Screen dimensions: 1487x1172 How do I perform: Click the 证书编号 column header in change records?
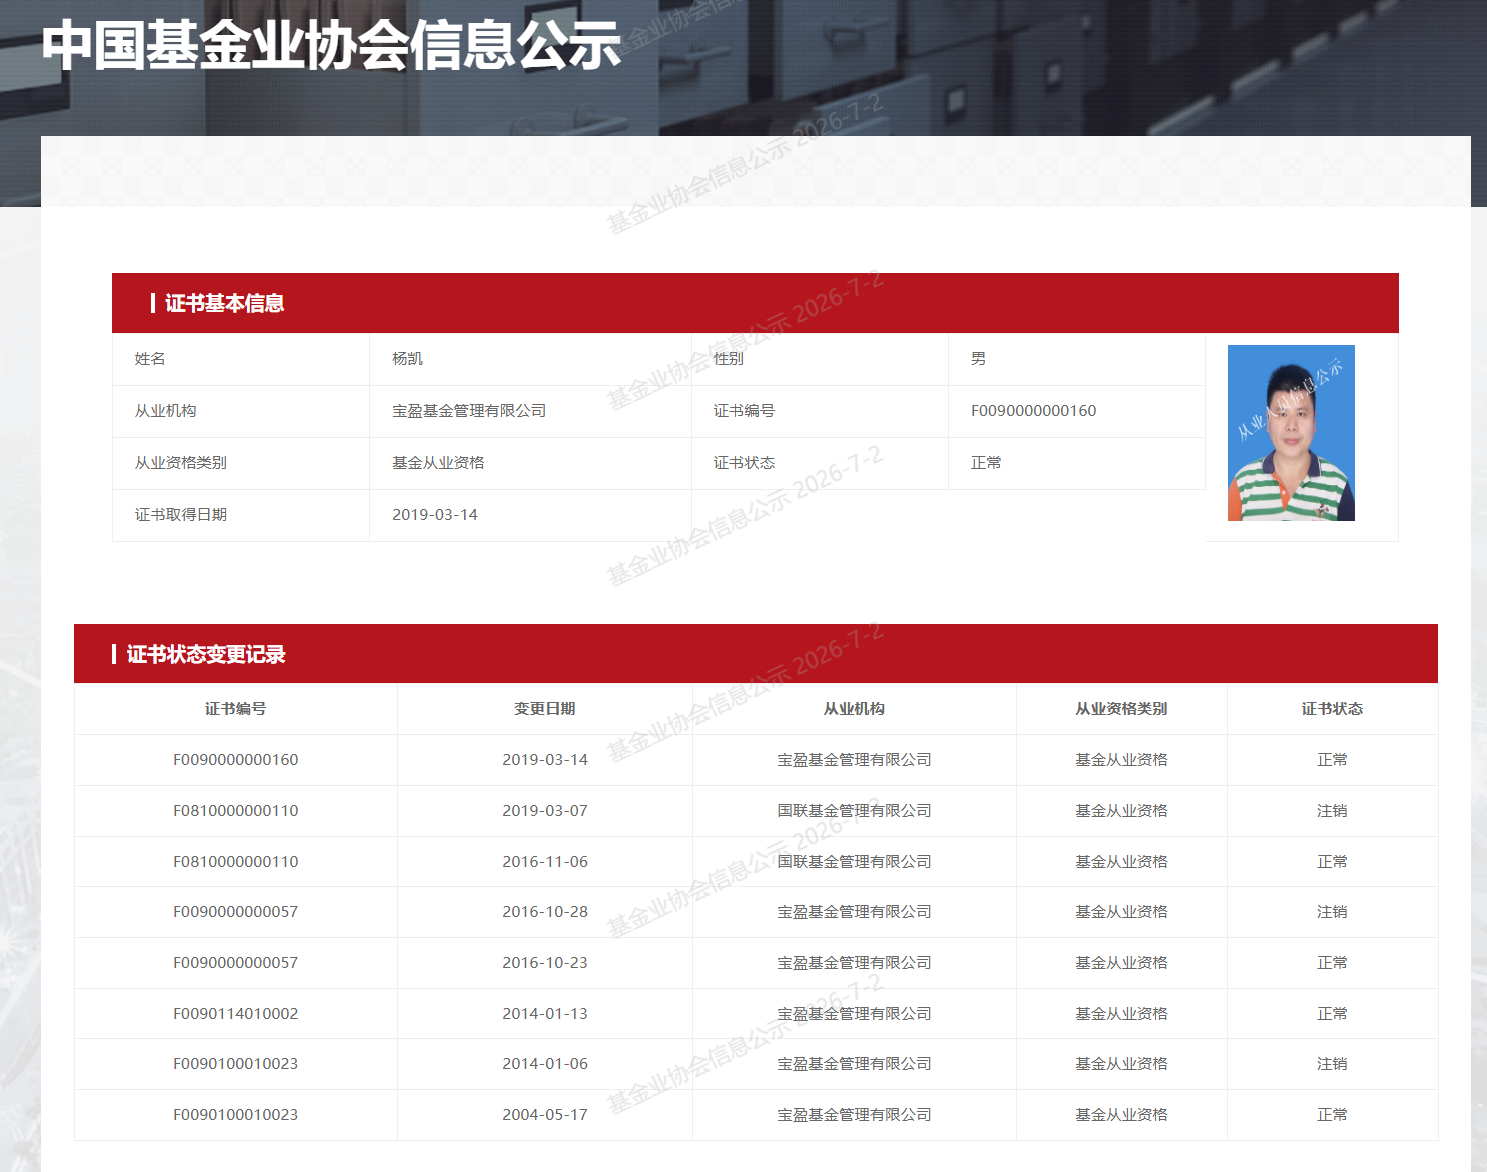pyautogui.click(x=236, y=709)
